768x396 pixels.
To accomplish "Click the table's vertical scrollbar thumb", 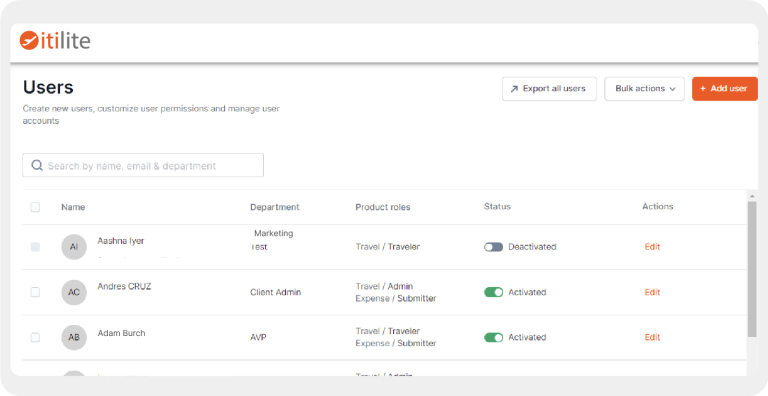I will click(752, 269).
